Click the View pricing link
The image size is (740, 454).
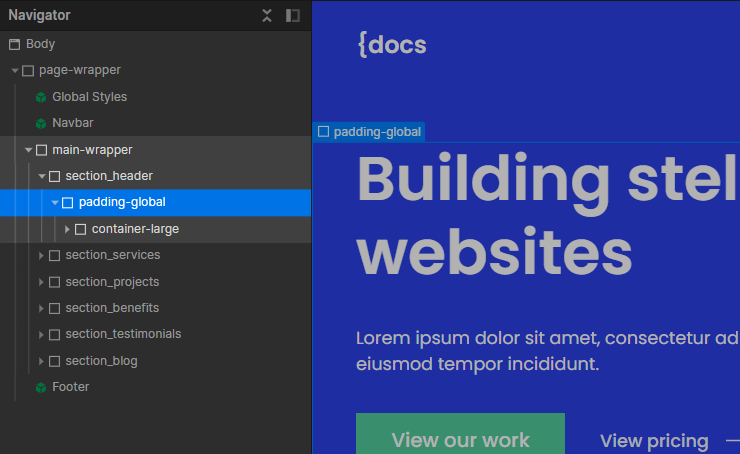point(654,441)
